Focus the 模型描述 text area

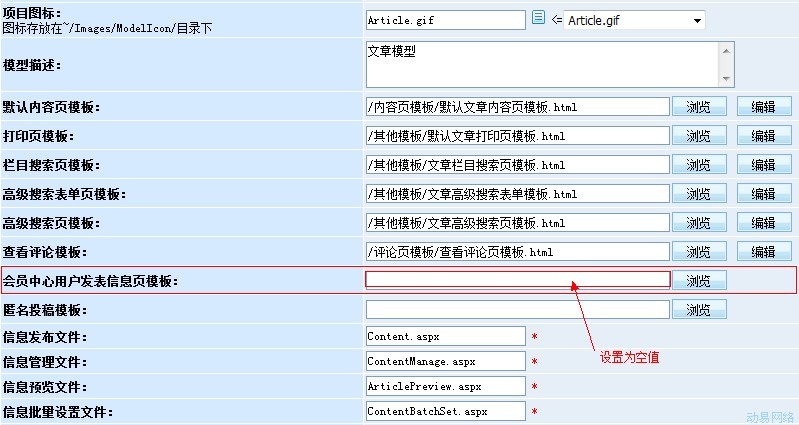[540, 64]
